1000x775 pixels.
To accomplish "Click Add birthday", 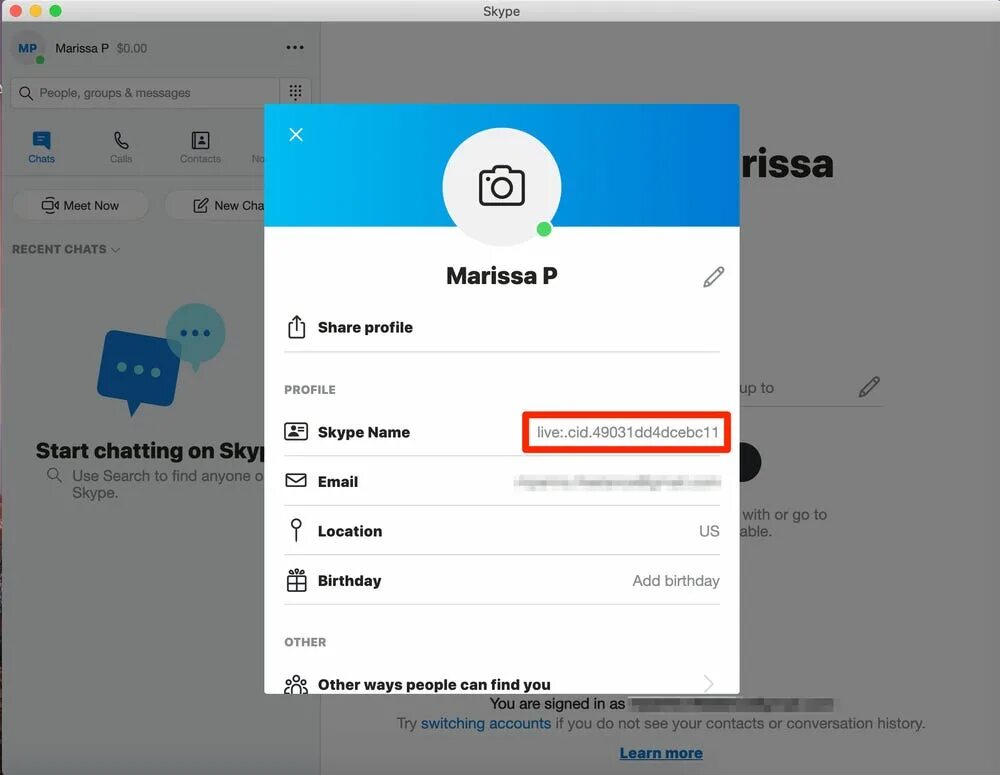I will coord(675,580).
